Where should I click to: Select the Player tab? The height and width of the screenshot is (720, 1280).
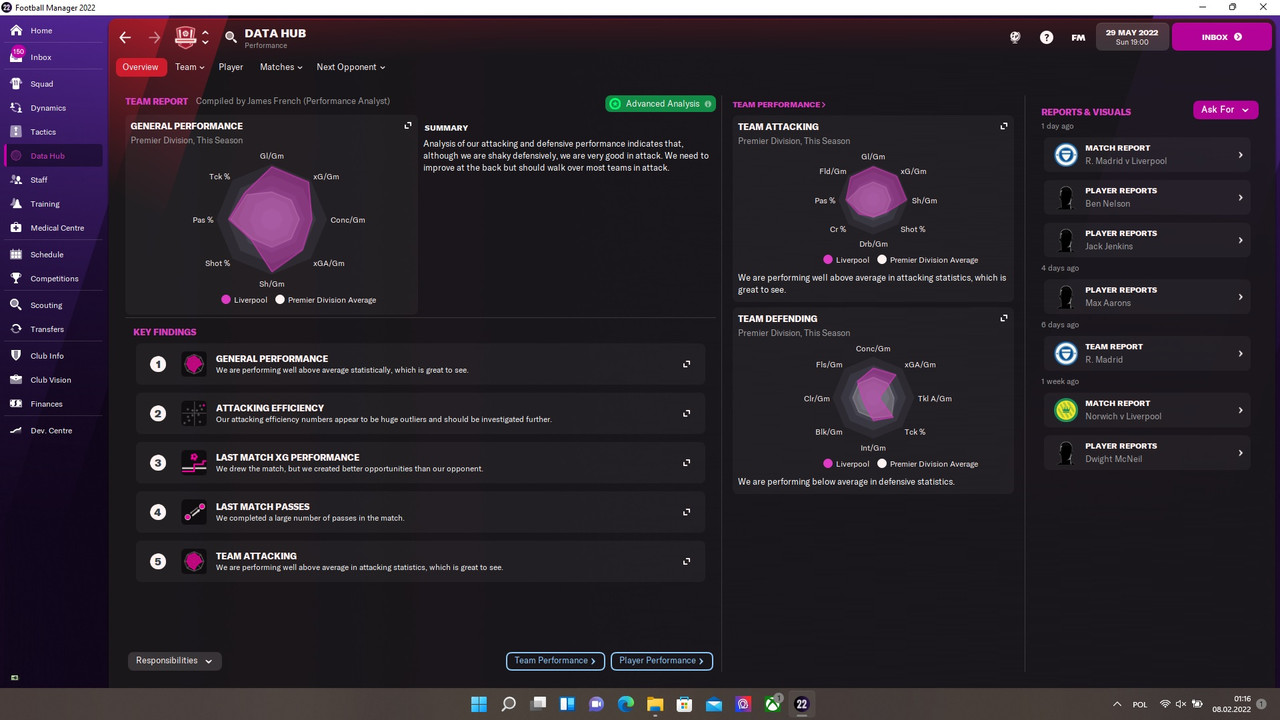[231, 67]
